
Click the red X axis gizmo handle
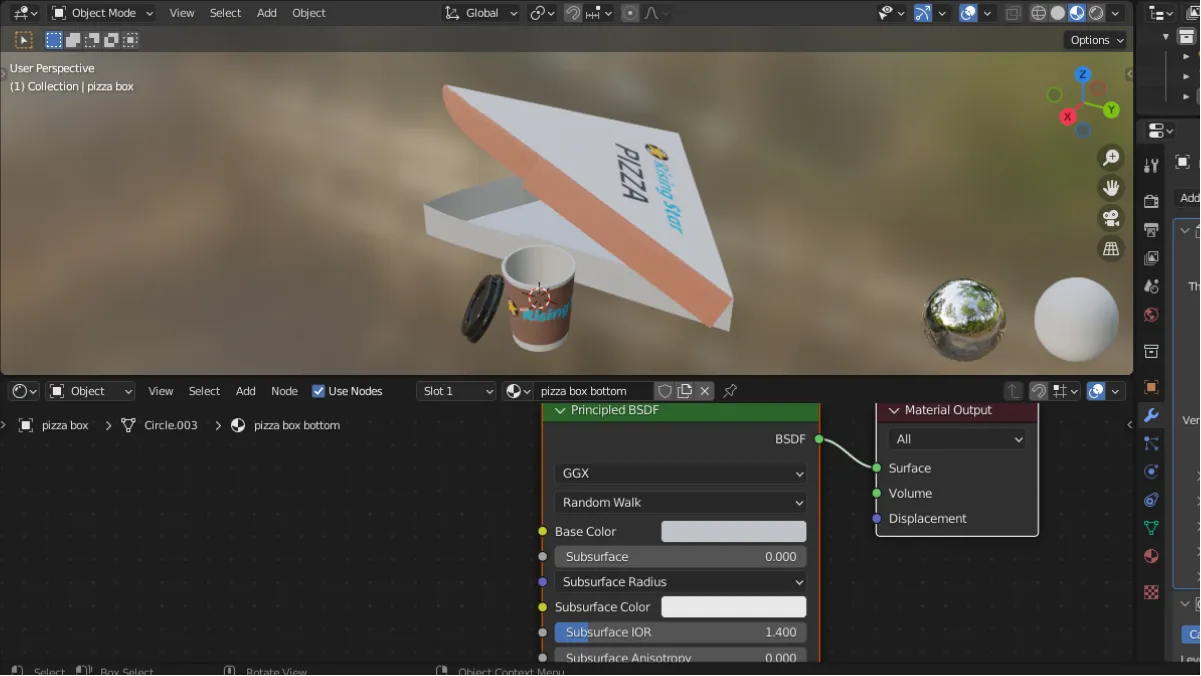1068,117
